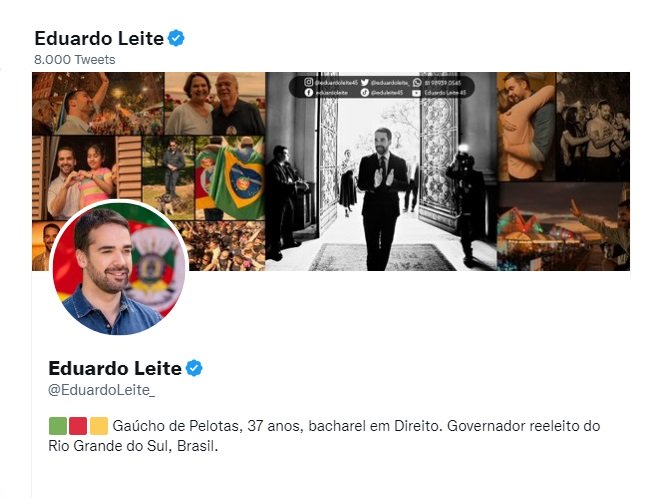The image size is (669, 498).
Task: Open the black-and-white banner photo
Action: click(381, 172)
